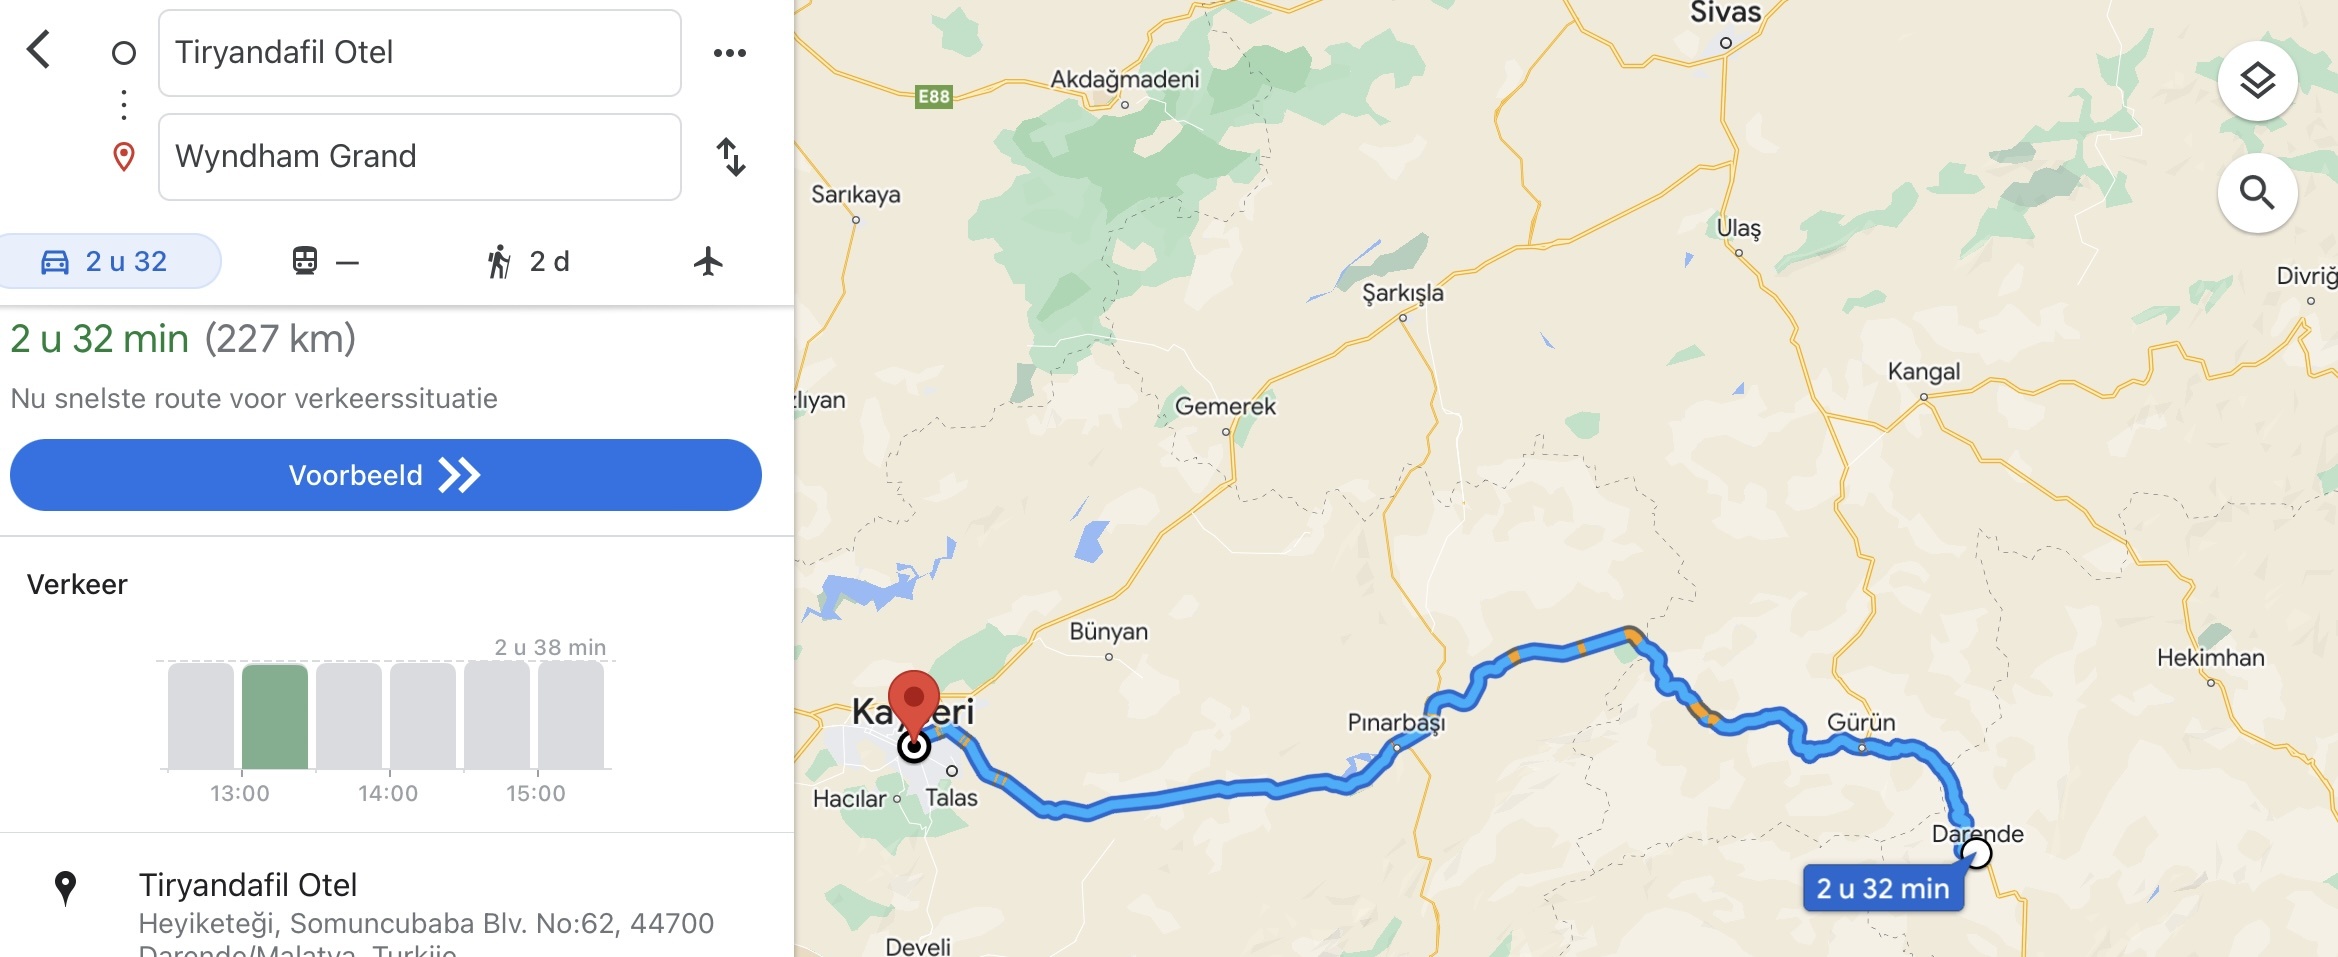
Task: Select the traffic bar at 15:00
Action: (x=571, y=716)
